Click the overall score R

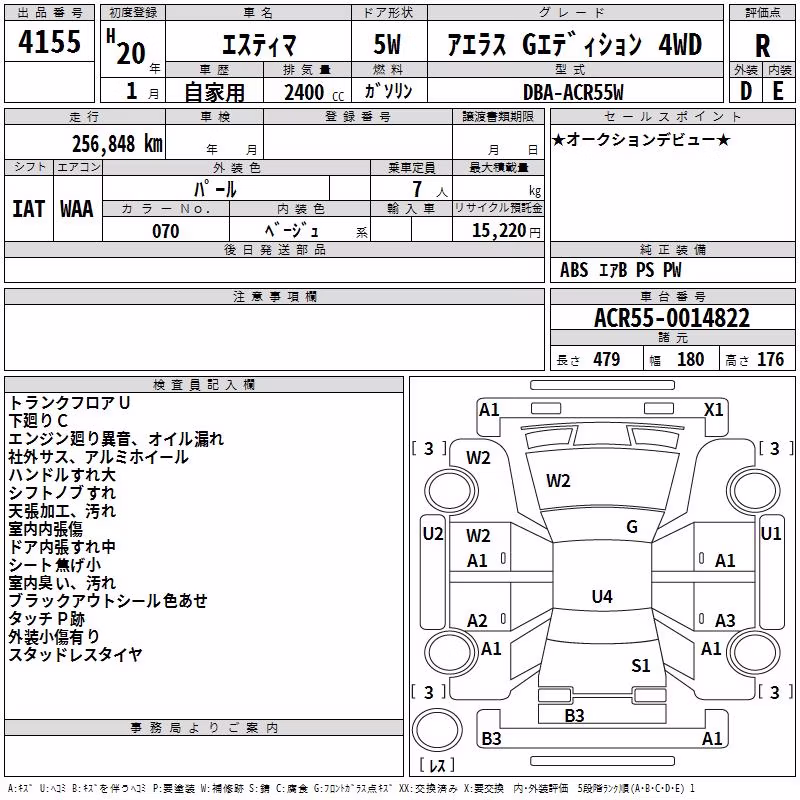pos(762,46)
